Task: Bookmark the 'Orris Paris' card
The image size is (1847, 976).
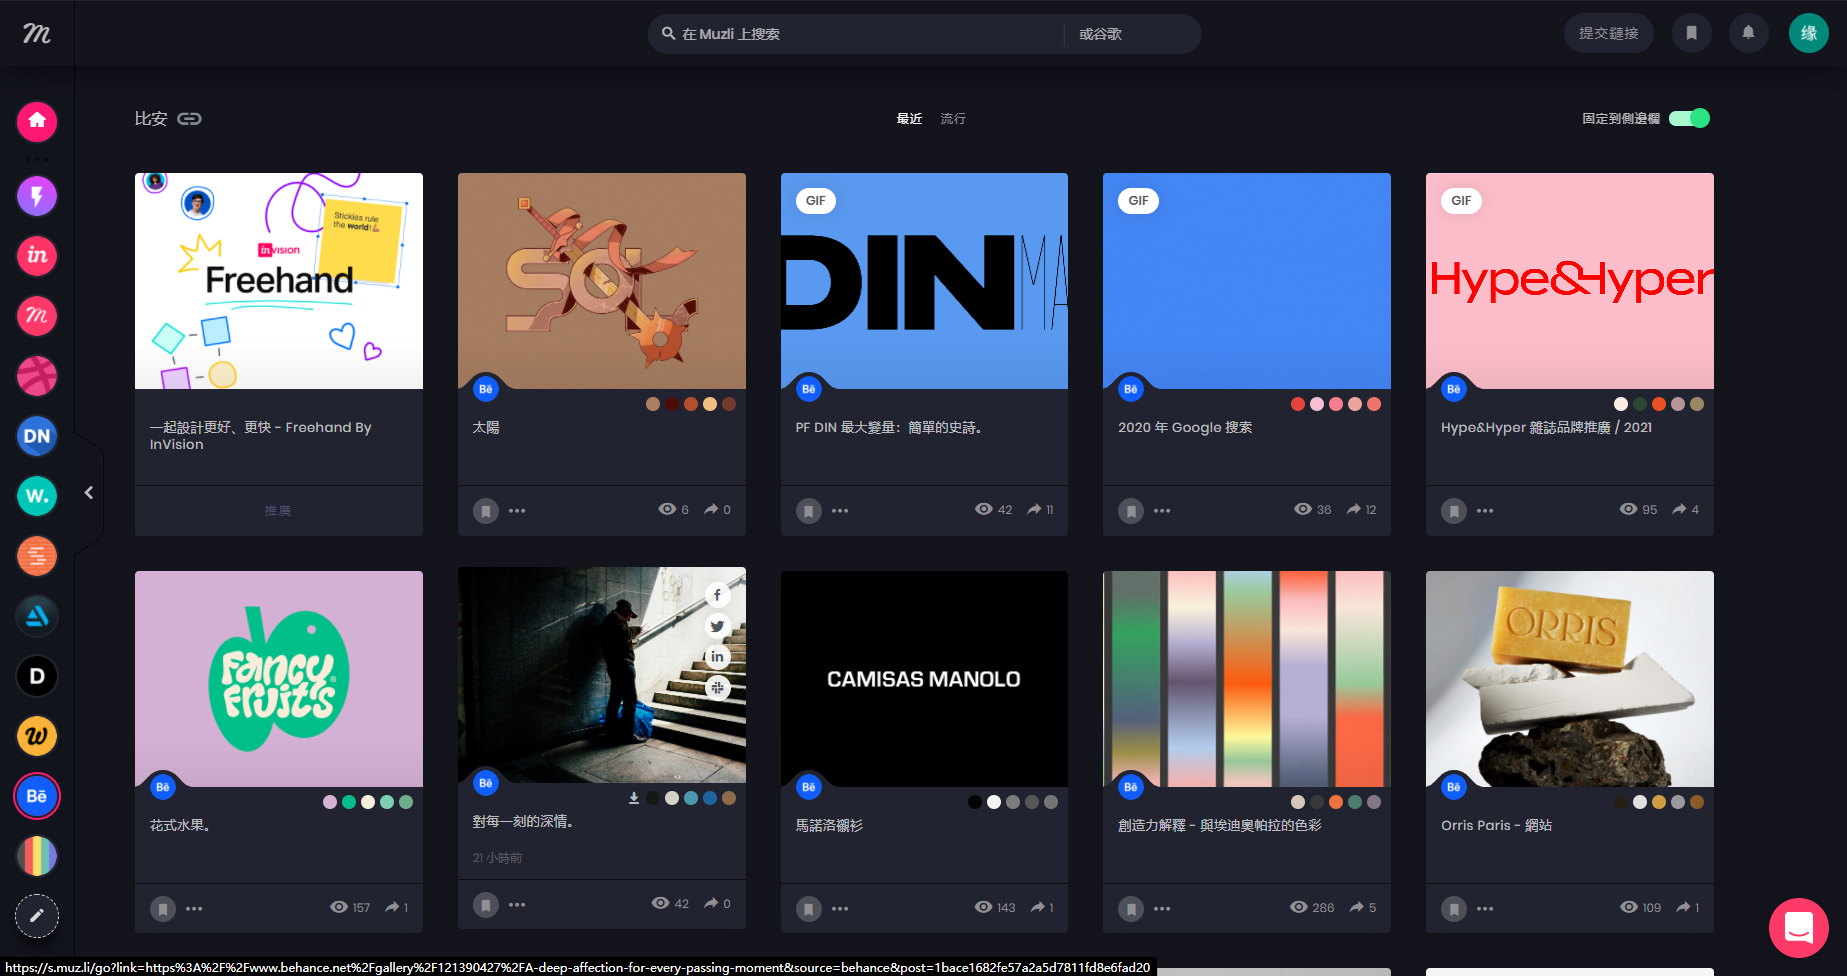Action: point(1454,909)
